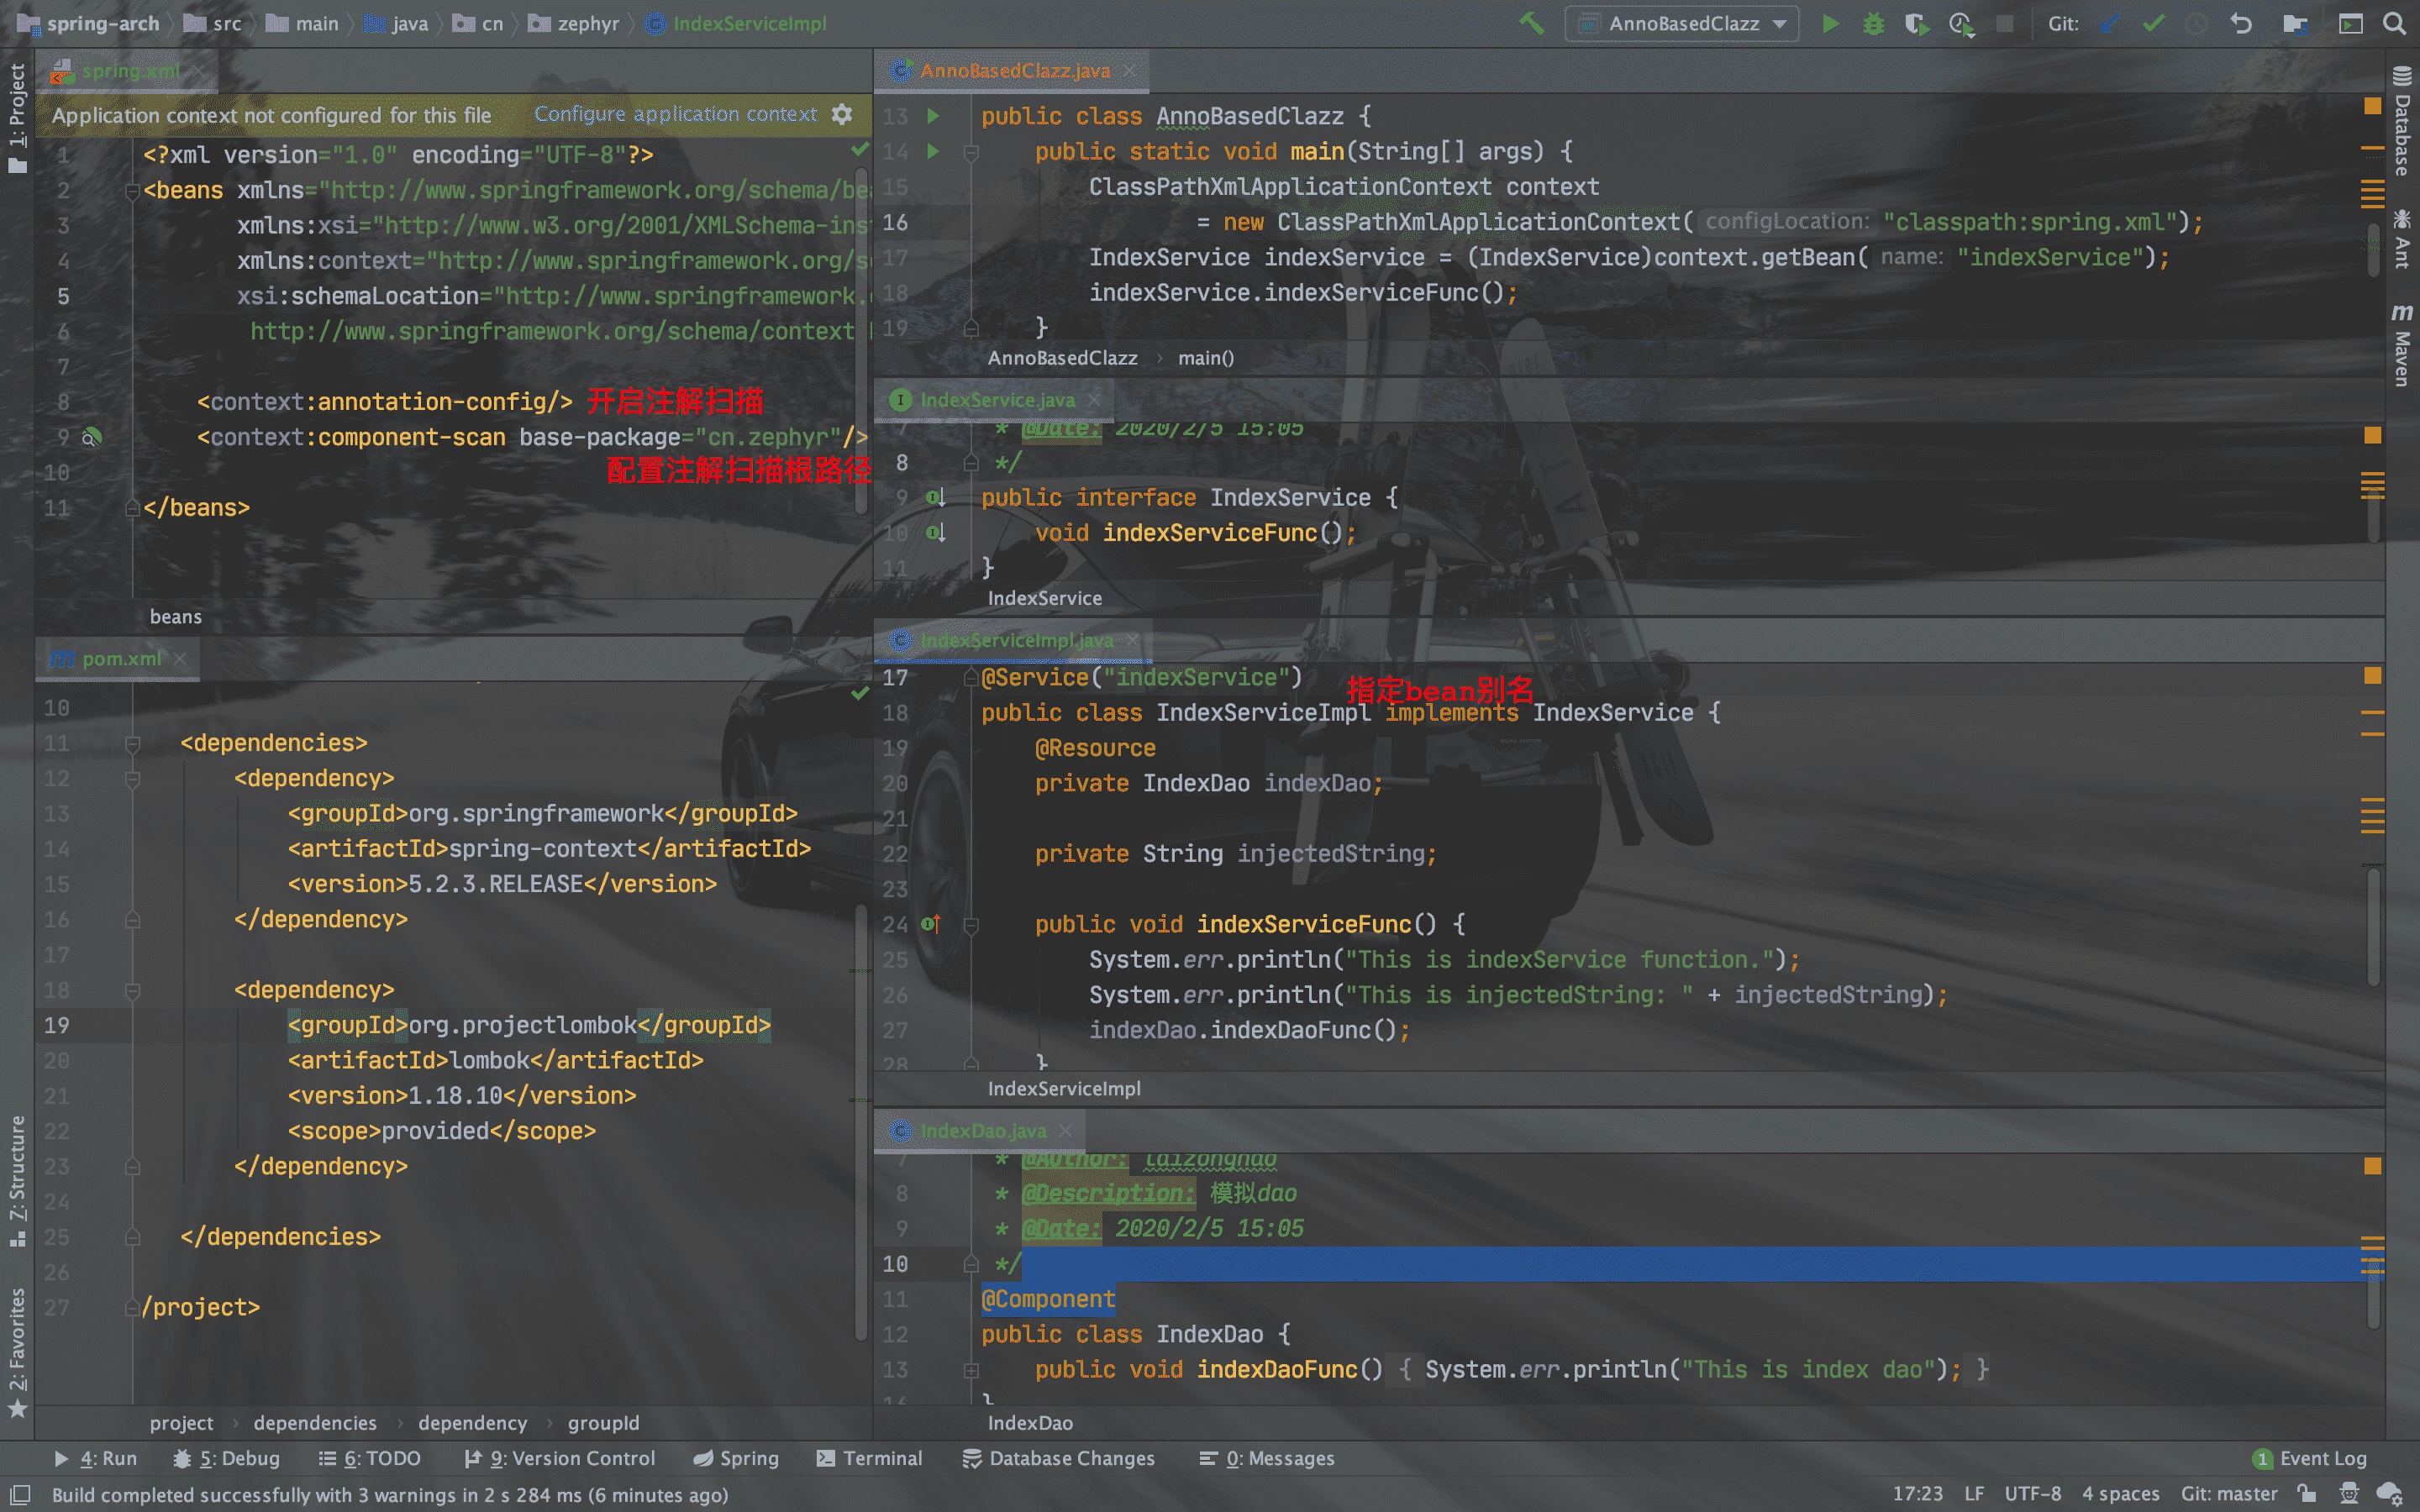Fold the dependencies block in pom.xml
The height and width of the screenshot is (1512, 2420).
(132, 743)
